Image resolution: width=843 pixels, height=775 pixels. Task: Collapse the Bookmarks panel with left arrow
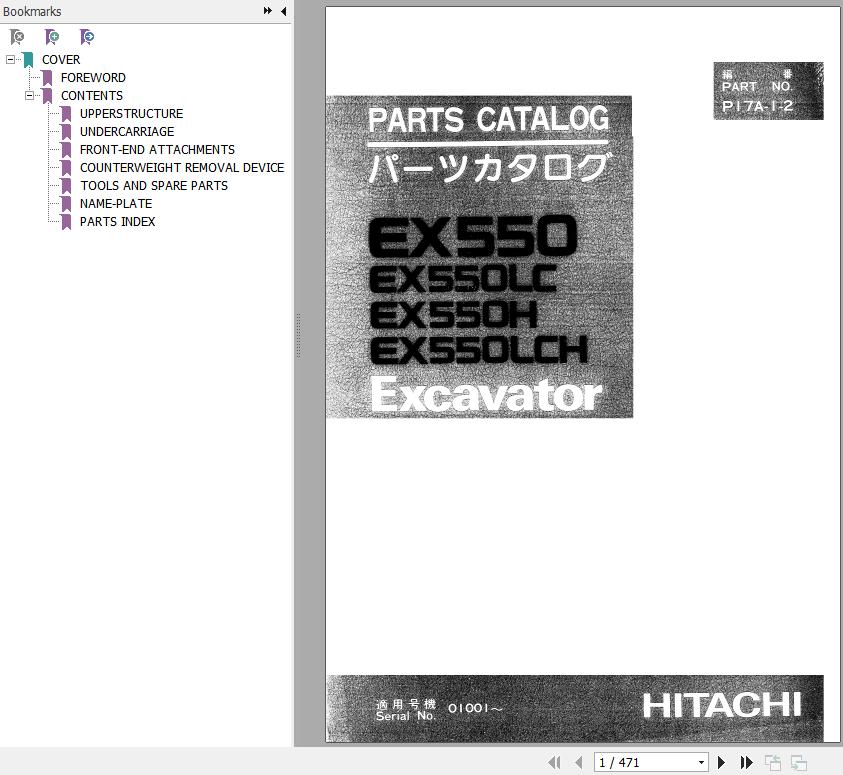click(283, 11)
